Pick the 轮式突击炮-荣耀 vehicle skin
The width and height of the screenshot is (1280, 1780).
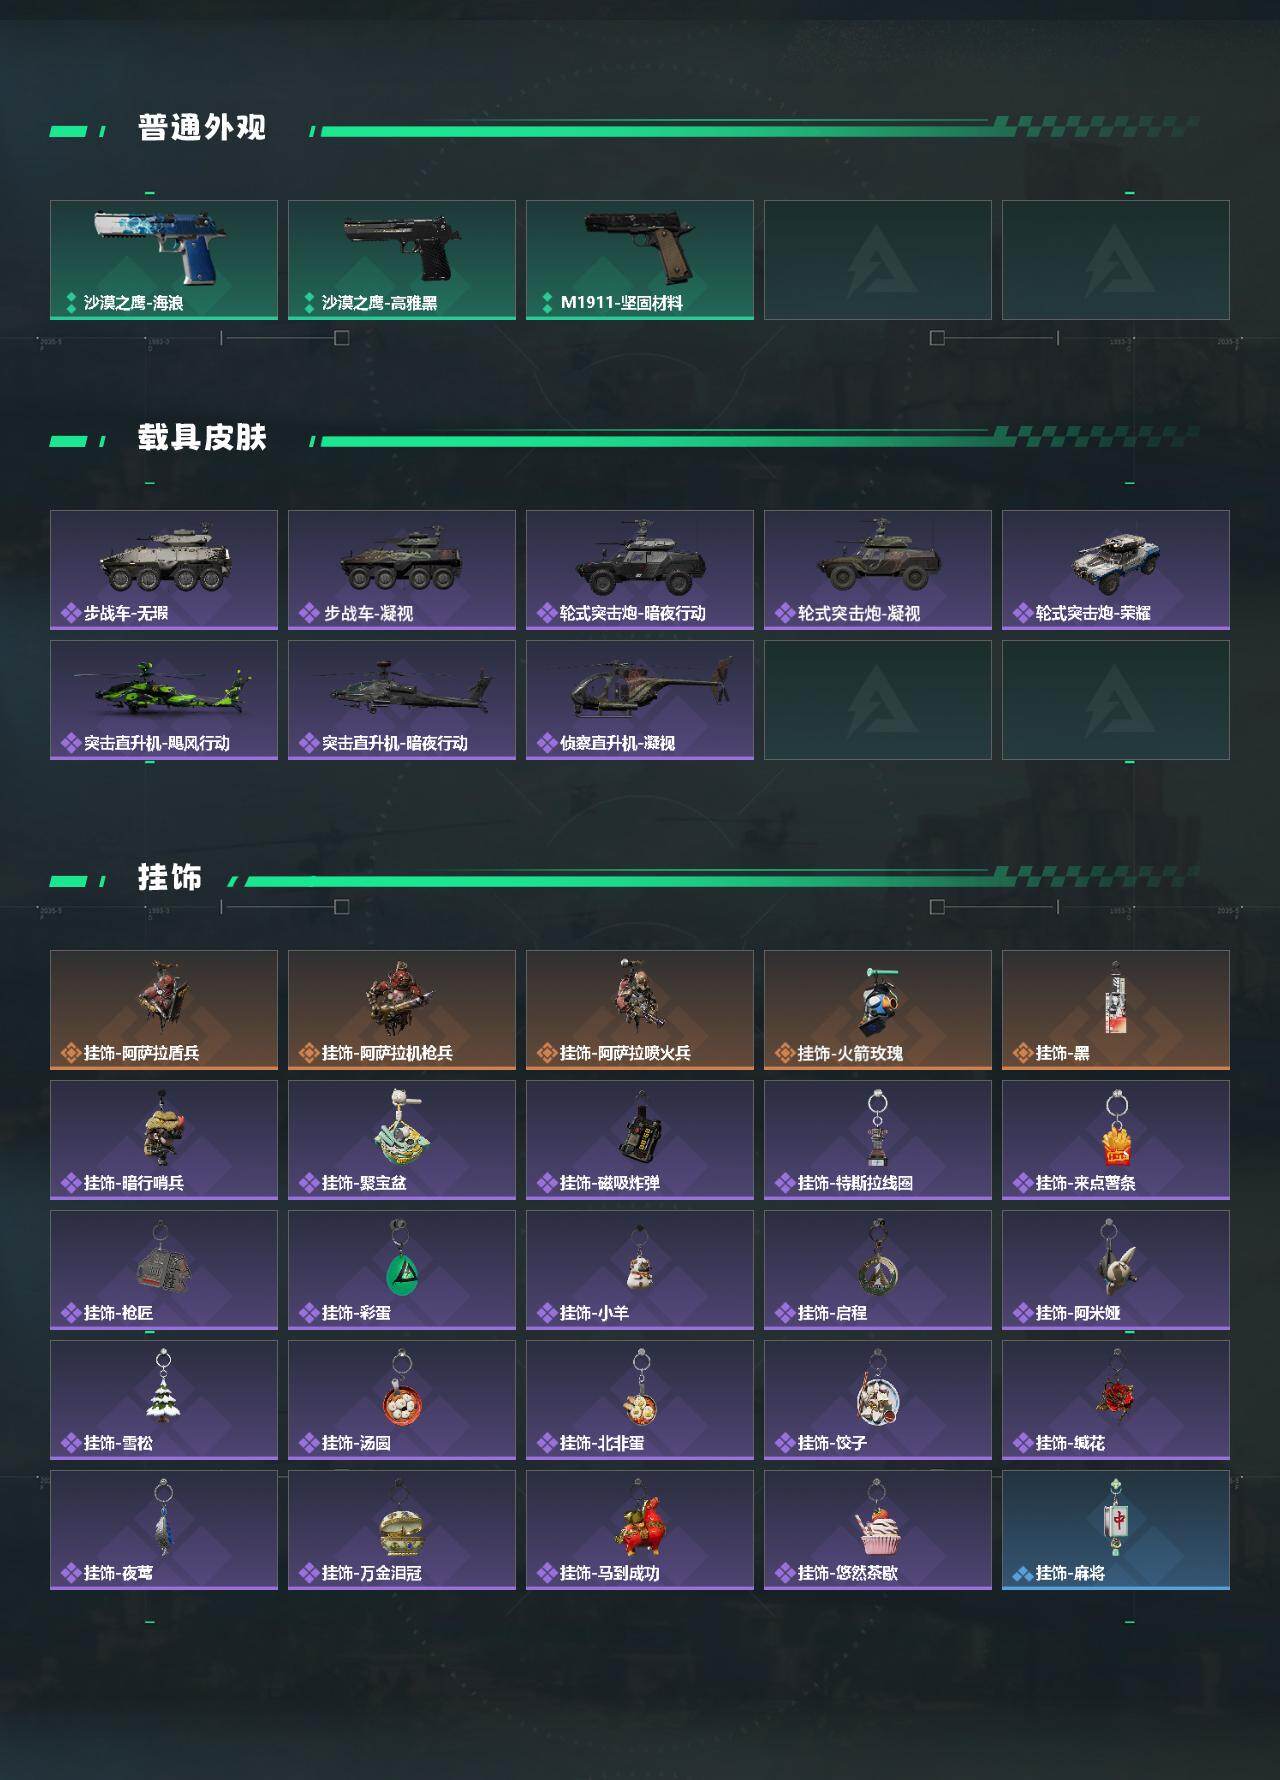pyautogui.click(x=1116, y=570)
